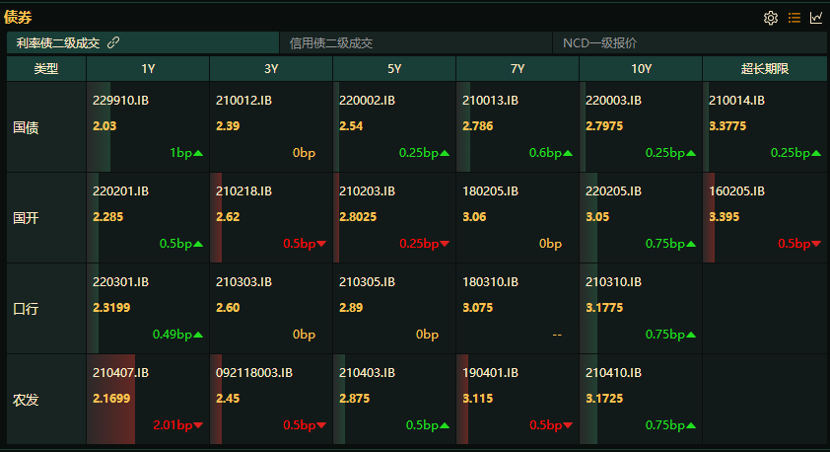Select the 利率债二级成交 tab
Screen dimensions: 830x452
143,43
